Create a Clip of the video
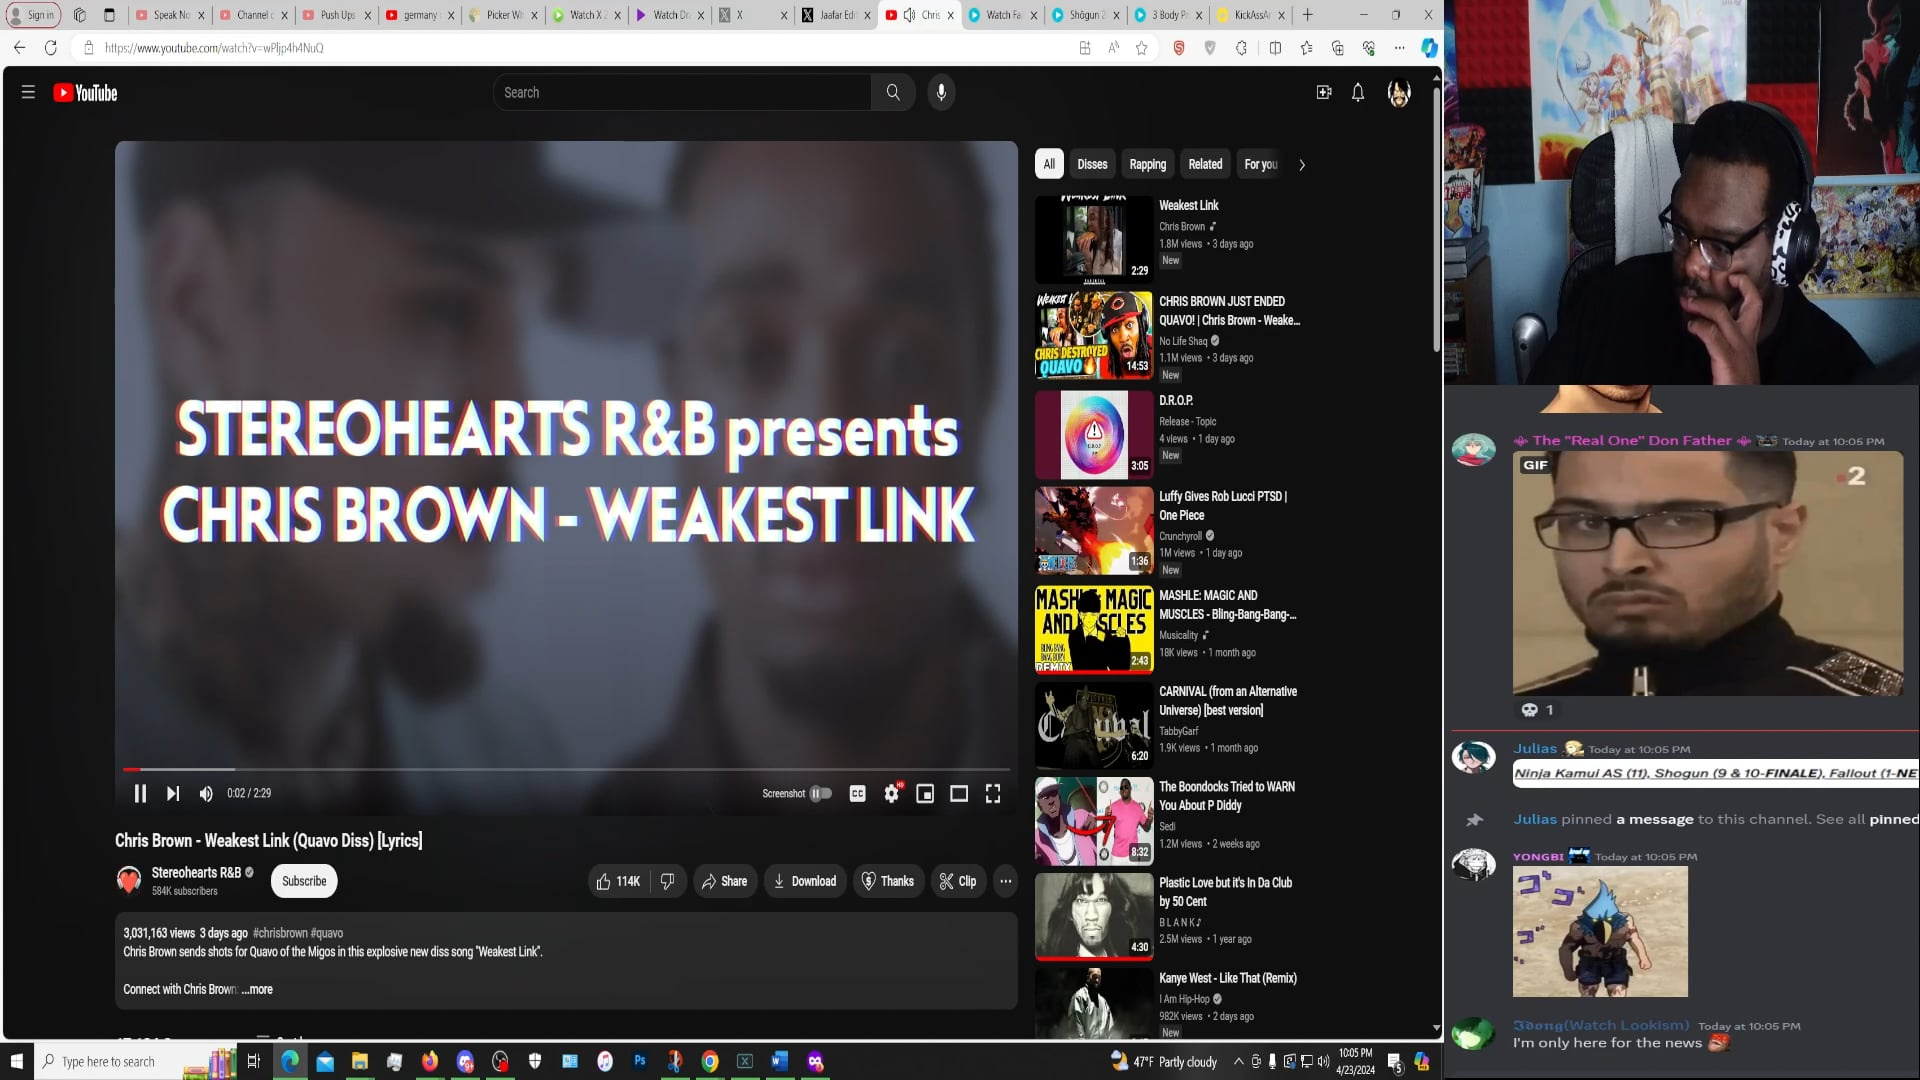 click(958, 881)
